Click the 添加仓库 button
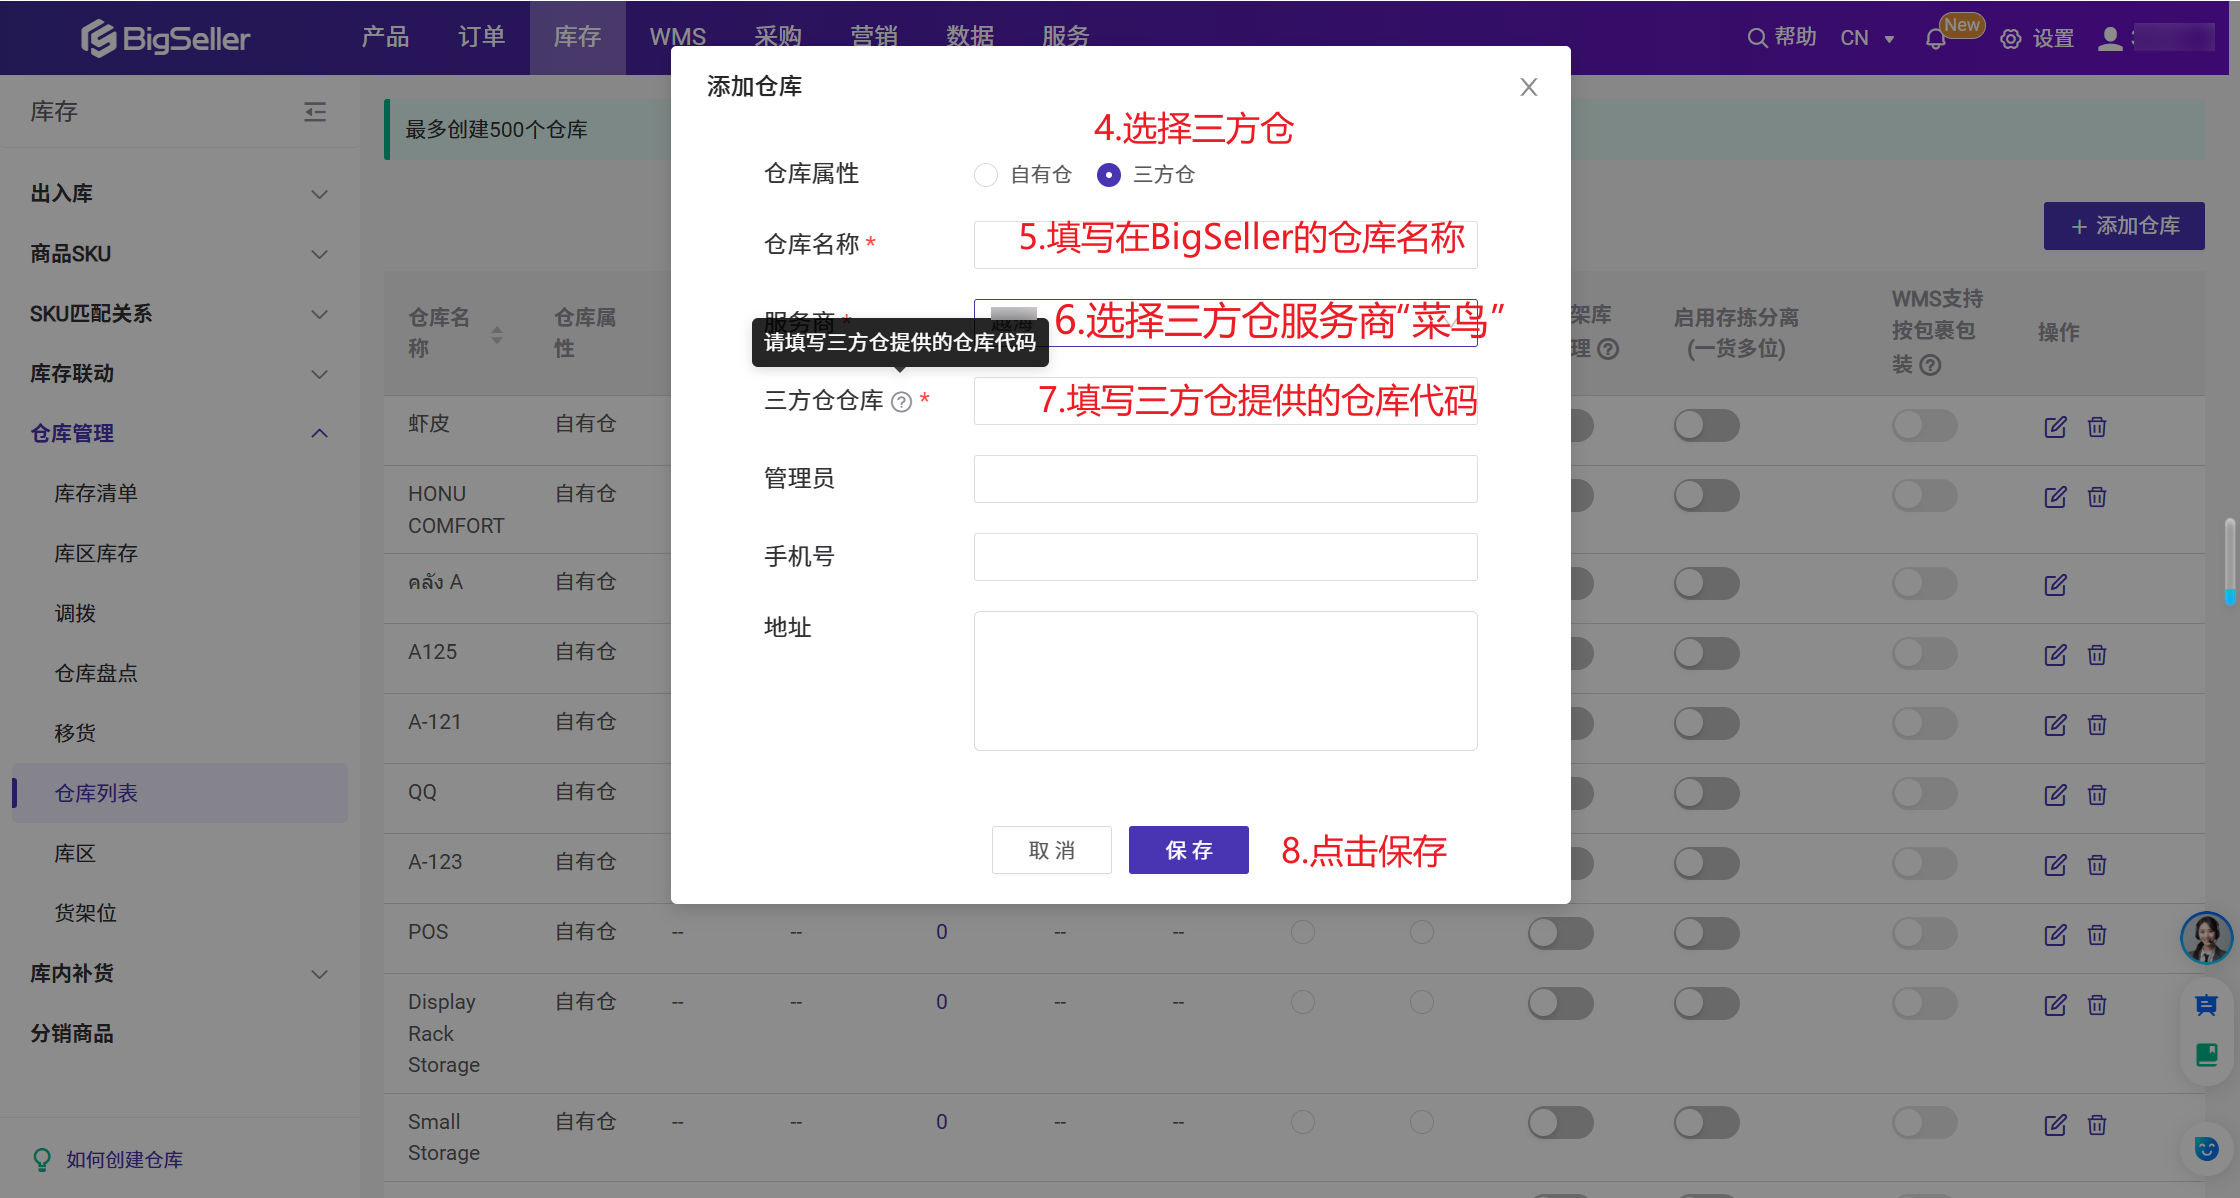This screenshot has width=2240, height=1198. coord(2123,226)
